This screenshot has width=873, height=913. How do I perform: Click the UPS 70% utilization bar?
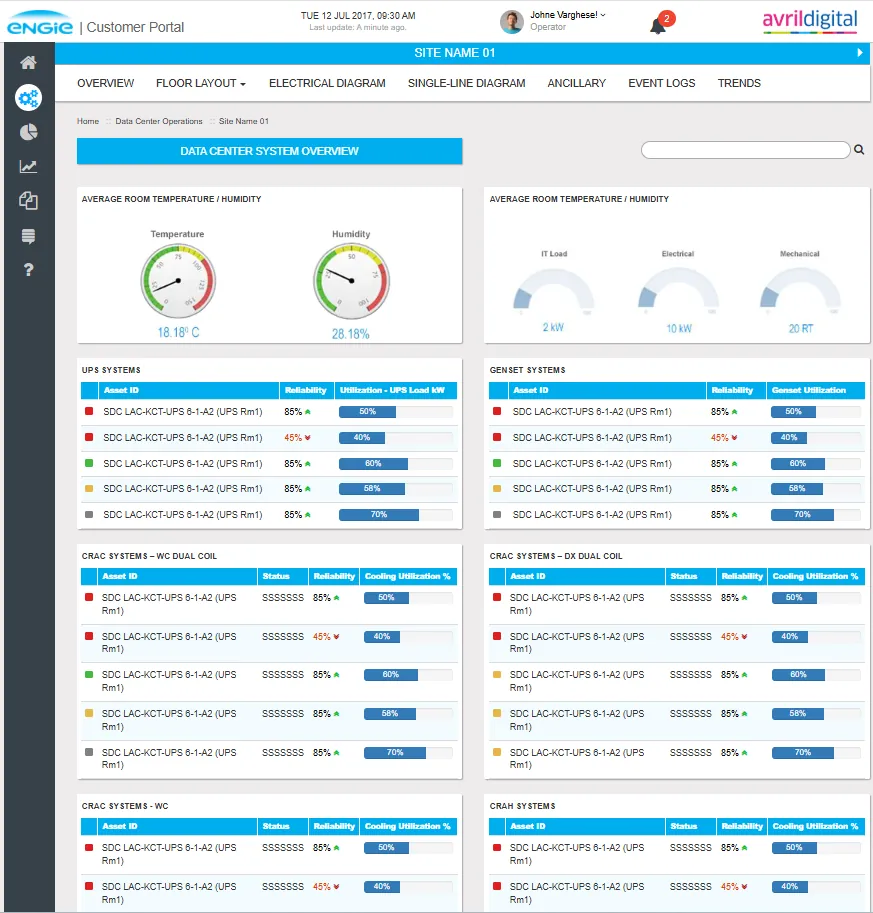pyautogui.click(x=379, y=514)
